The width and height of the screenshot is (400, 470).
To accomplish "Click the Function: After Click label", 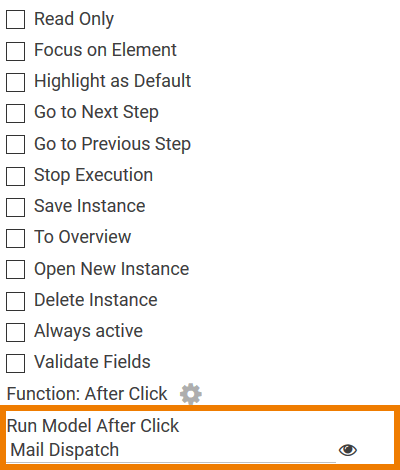I will point(87,394).
